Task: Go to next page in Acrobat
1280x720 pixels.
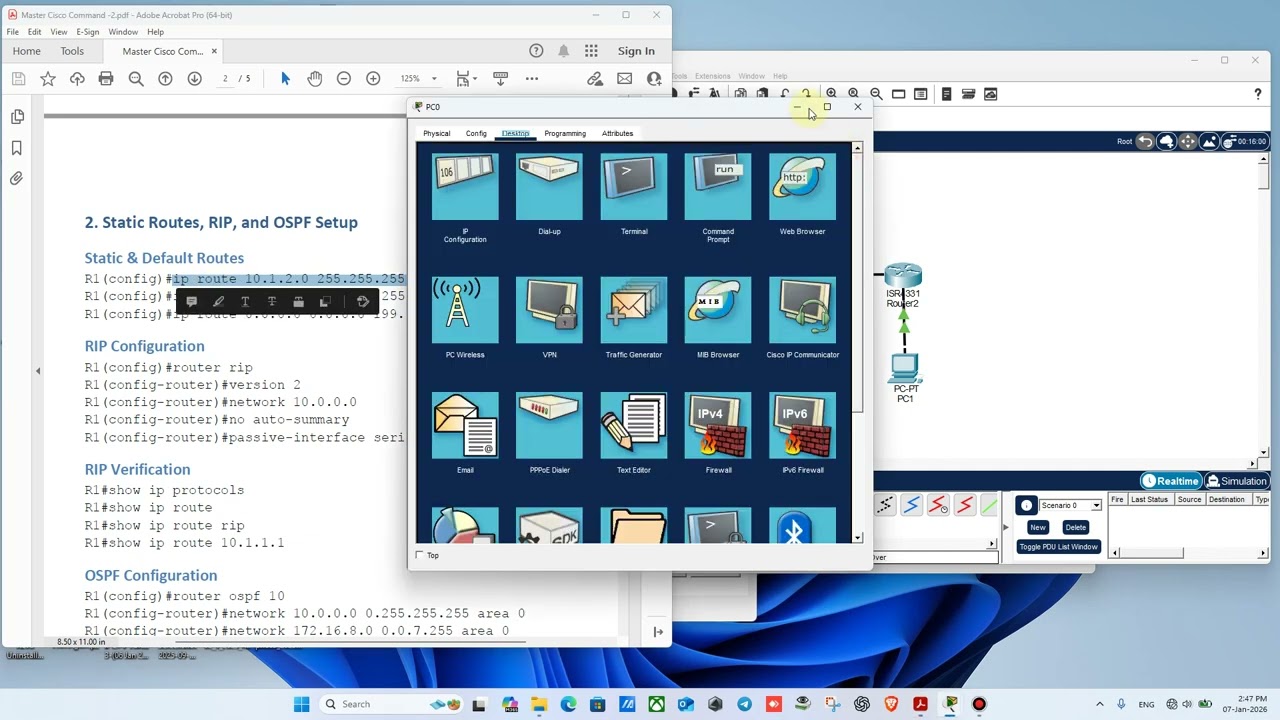Action: tap(195, 78)
